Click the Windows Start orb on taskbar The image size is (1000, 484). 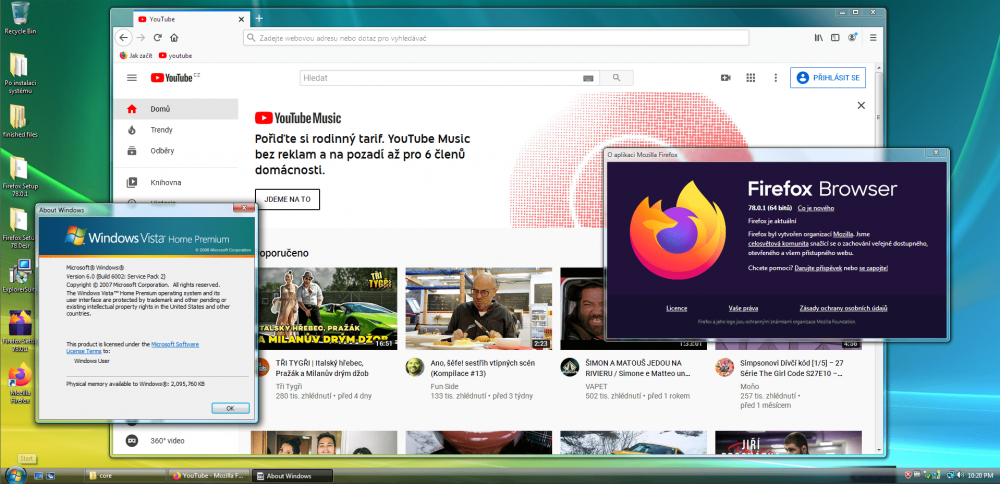tap(15, 474)
